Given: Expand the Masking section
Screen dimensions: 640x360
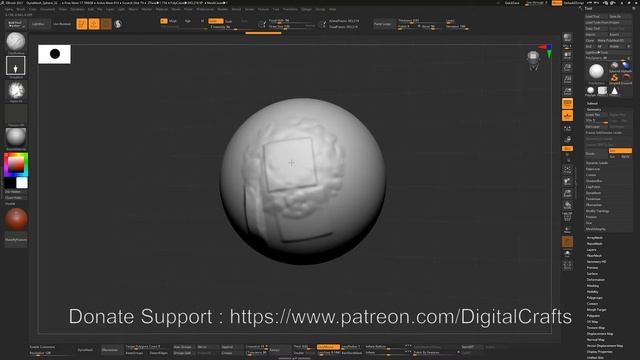Looking at the screenshot, I should coord(593,286).
